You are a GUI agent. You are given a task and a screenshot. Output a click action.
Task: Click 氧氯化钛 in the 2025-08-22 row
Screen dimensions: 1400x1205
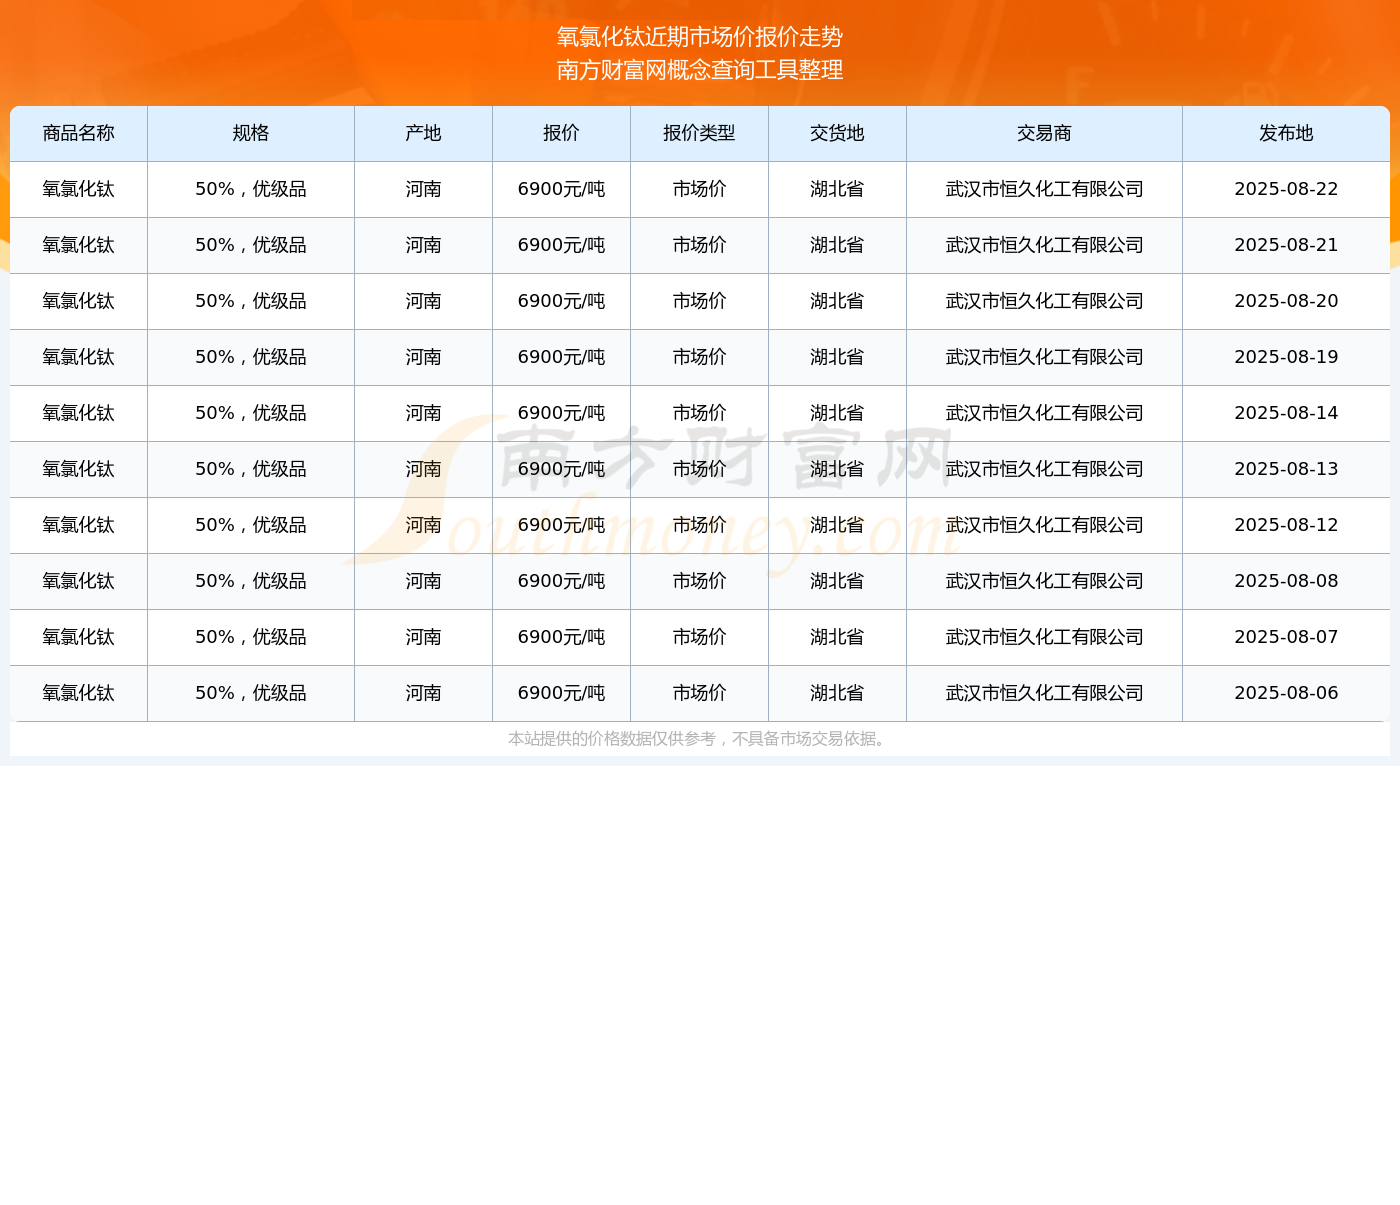click(x=79, y=189)
